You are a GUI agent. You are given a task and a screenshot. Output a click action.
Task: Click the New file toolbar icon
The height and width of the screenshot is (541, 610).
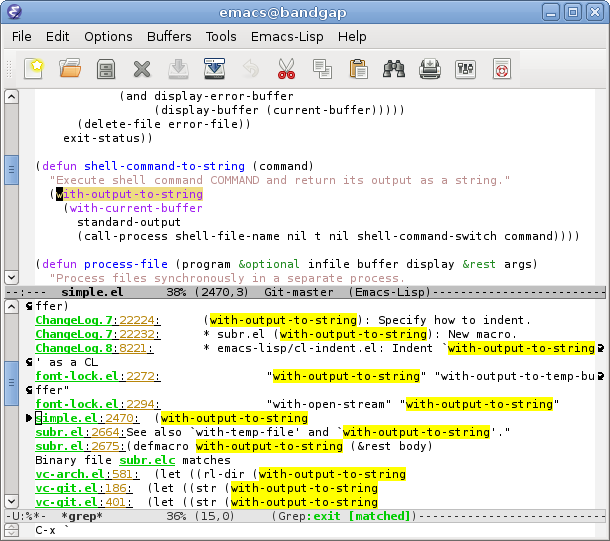pyautogui.click(x=33, y=69)
